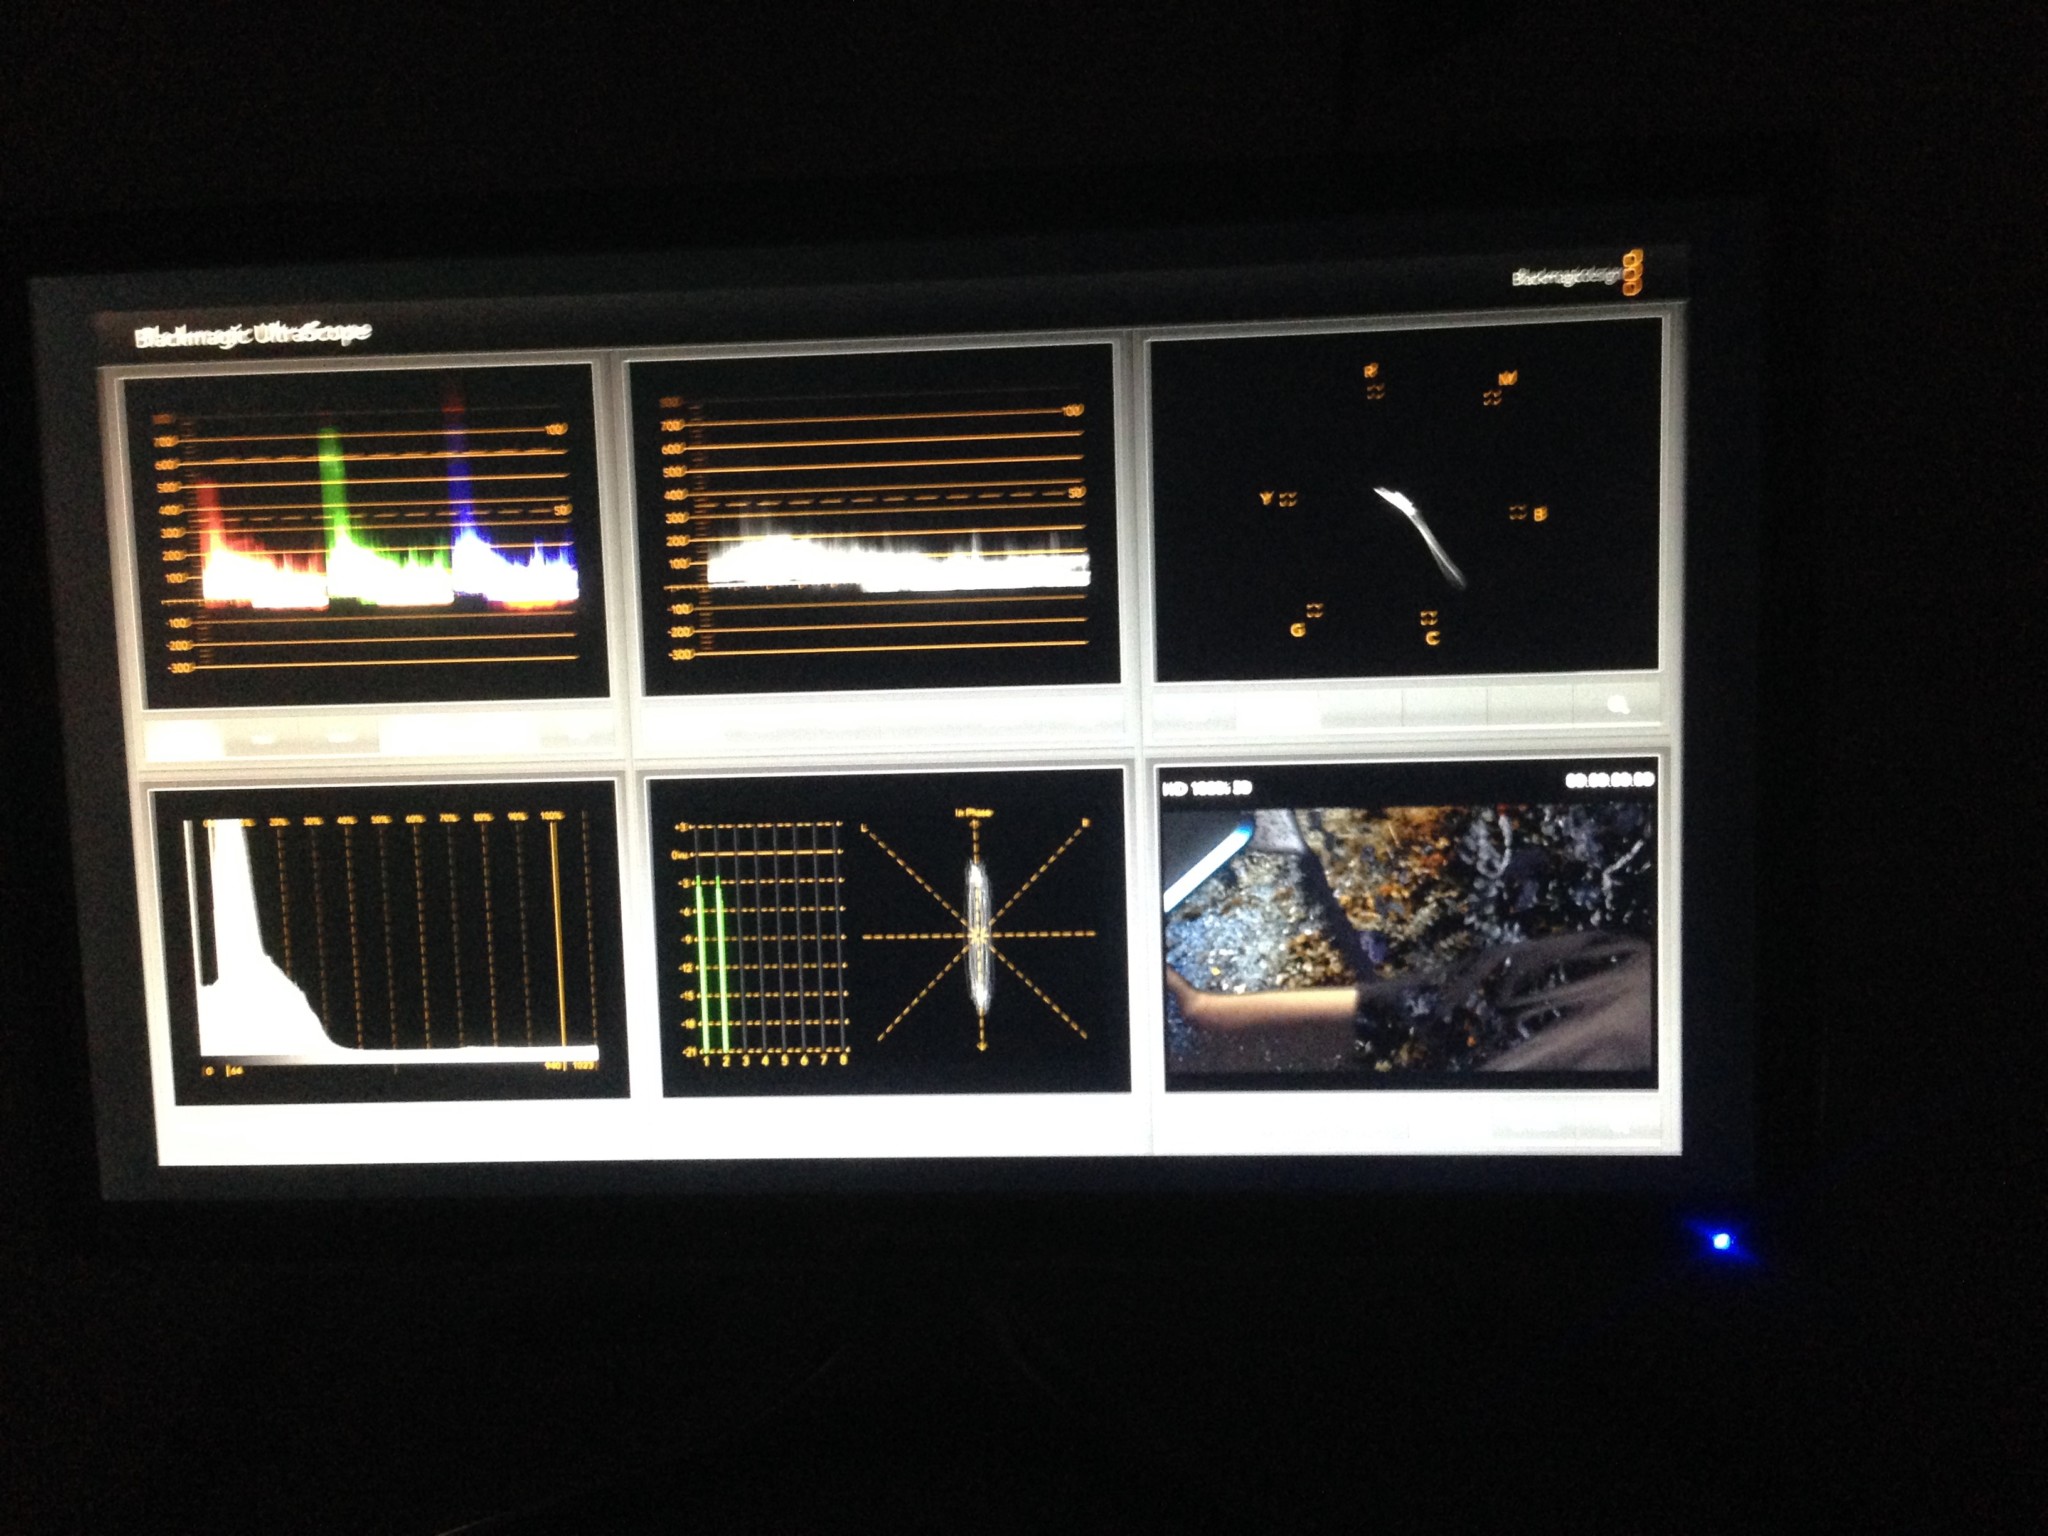Click the HD 1080 format label

1207,789
